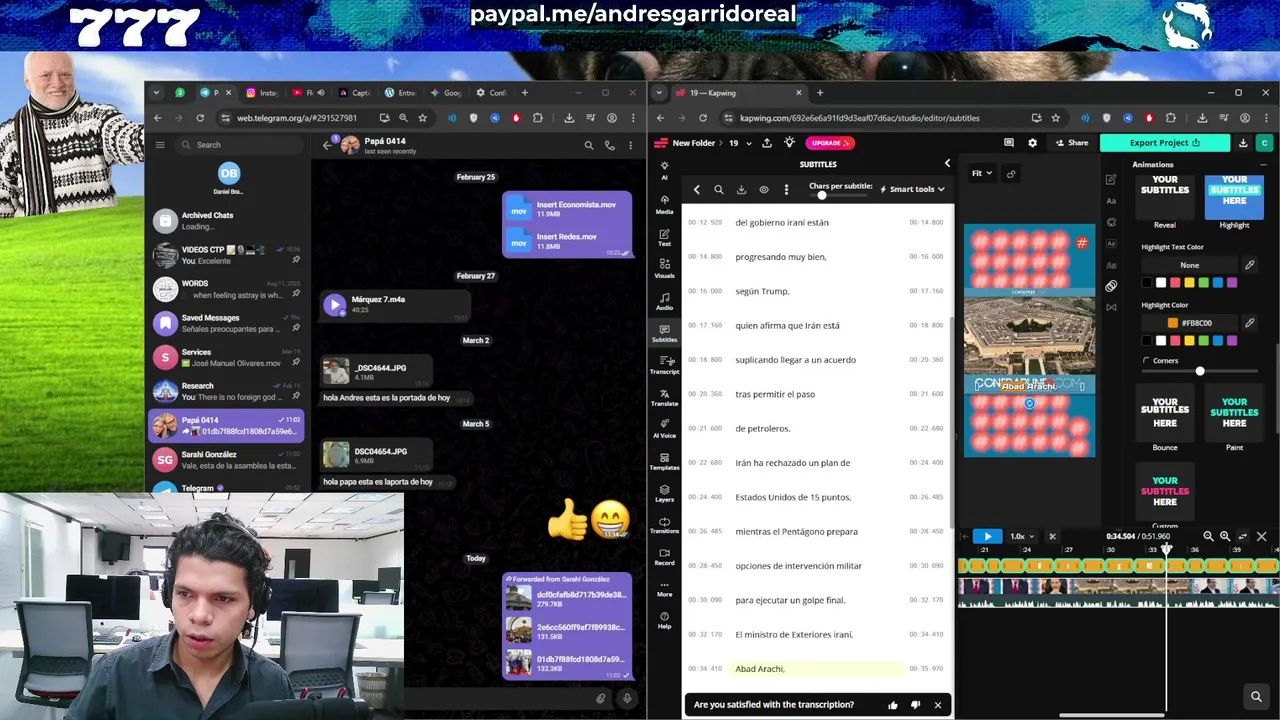Give thumbs up to the transcription
The height and width of the screenshot is (720, 1280).
click(893, 705)
